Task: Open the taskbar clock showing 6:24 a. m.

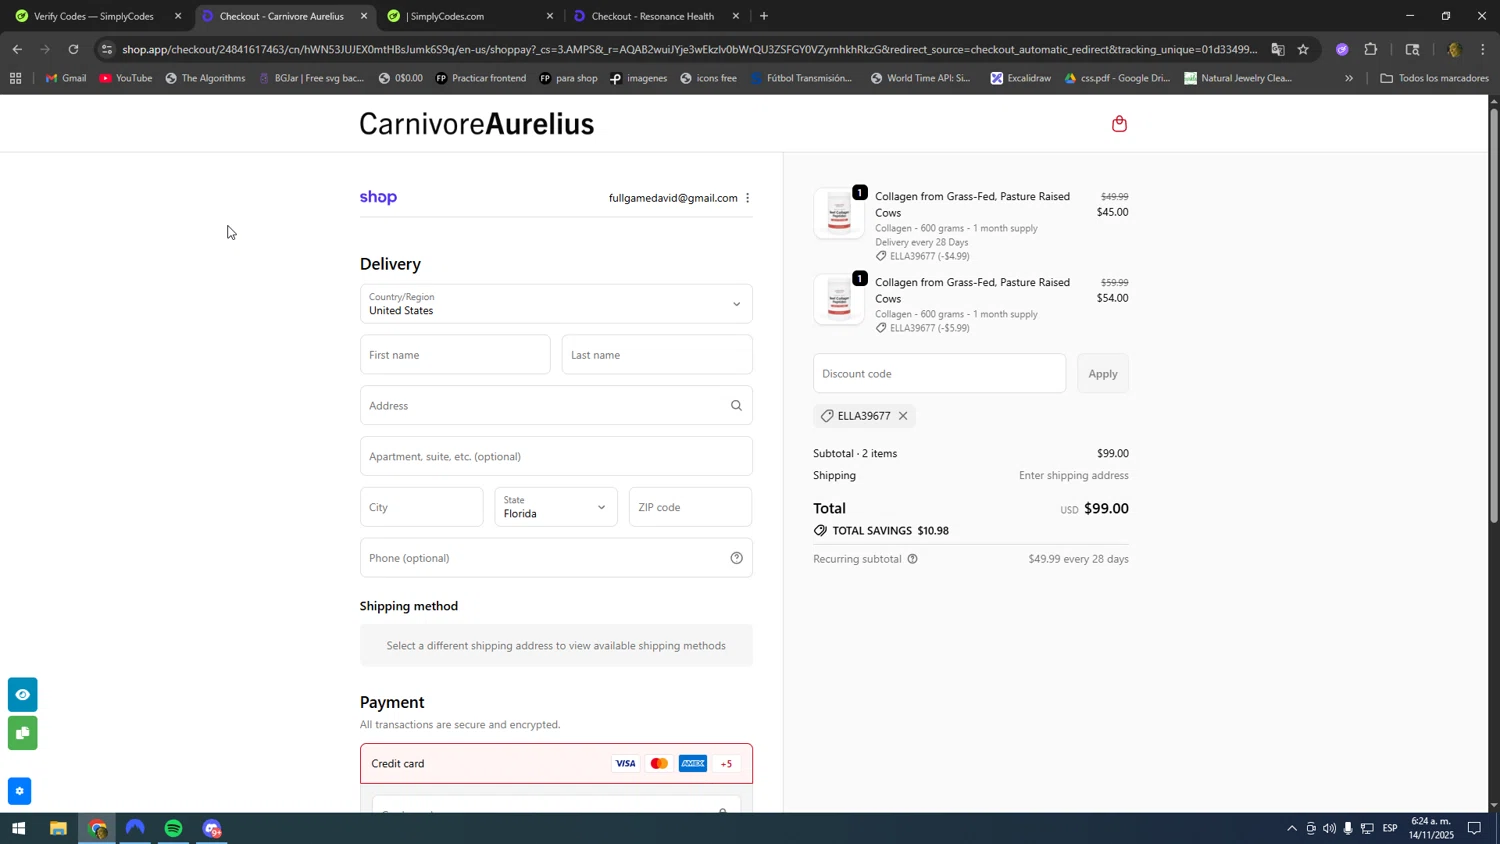Action: 1431,828
